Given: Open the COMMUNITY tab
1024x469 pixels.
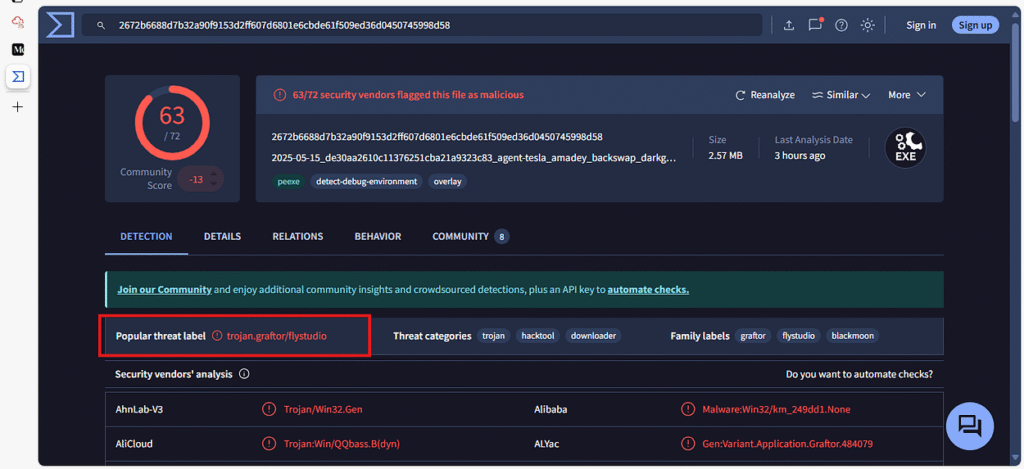Looking at the screenshot, I should (470, 236).
